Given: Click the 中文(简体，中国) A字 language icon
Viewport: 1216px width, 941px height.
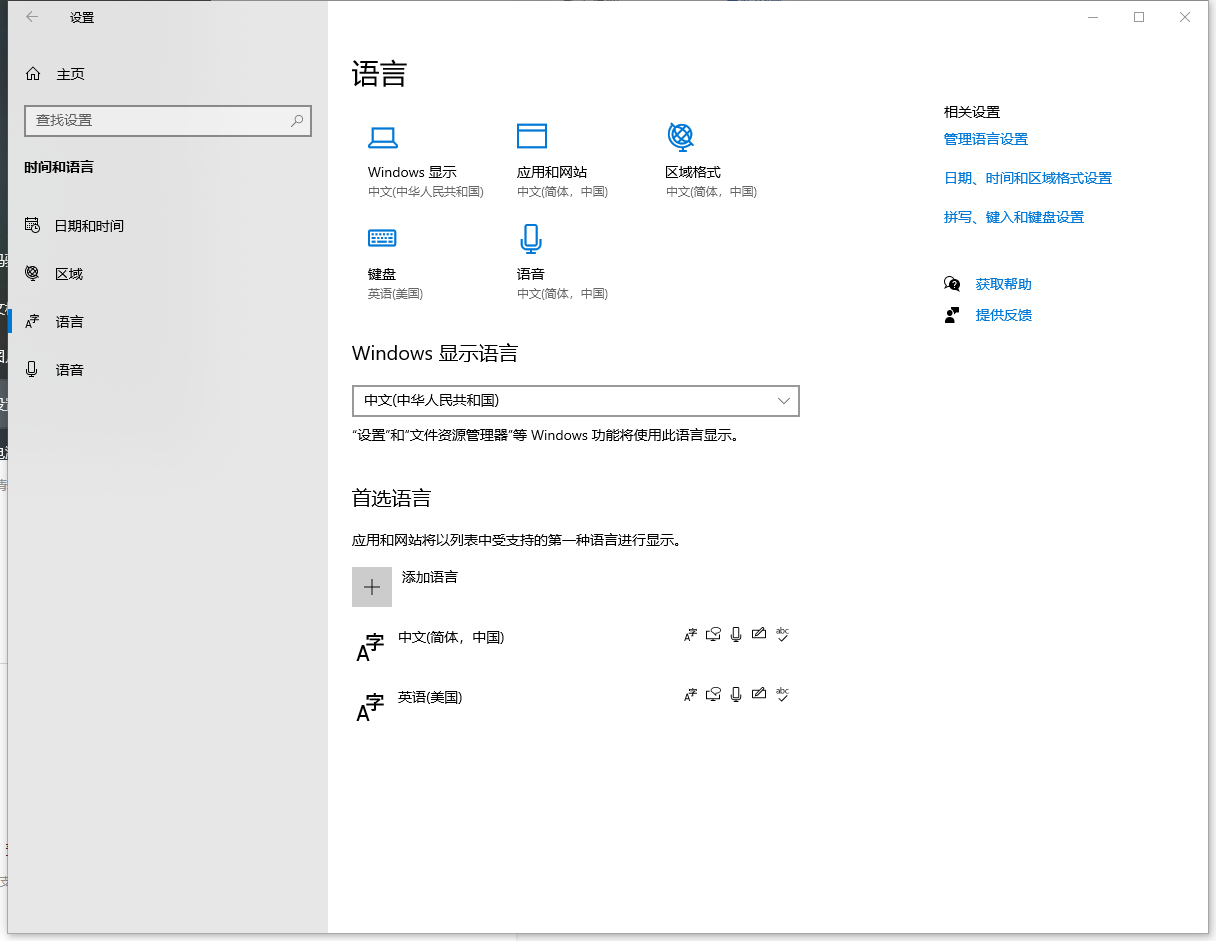Looking at the screenshot, I should click(x=370, y=647).
